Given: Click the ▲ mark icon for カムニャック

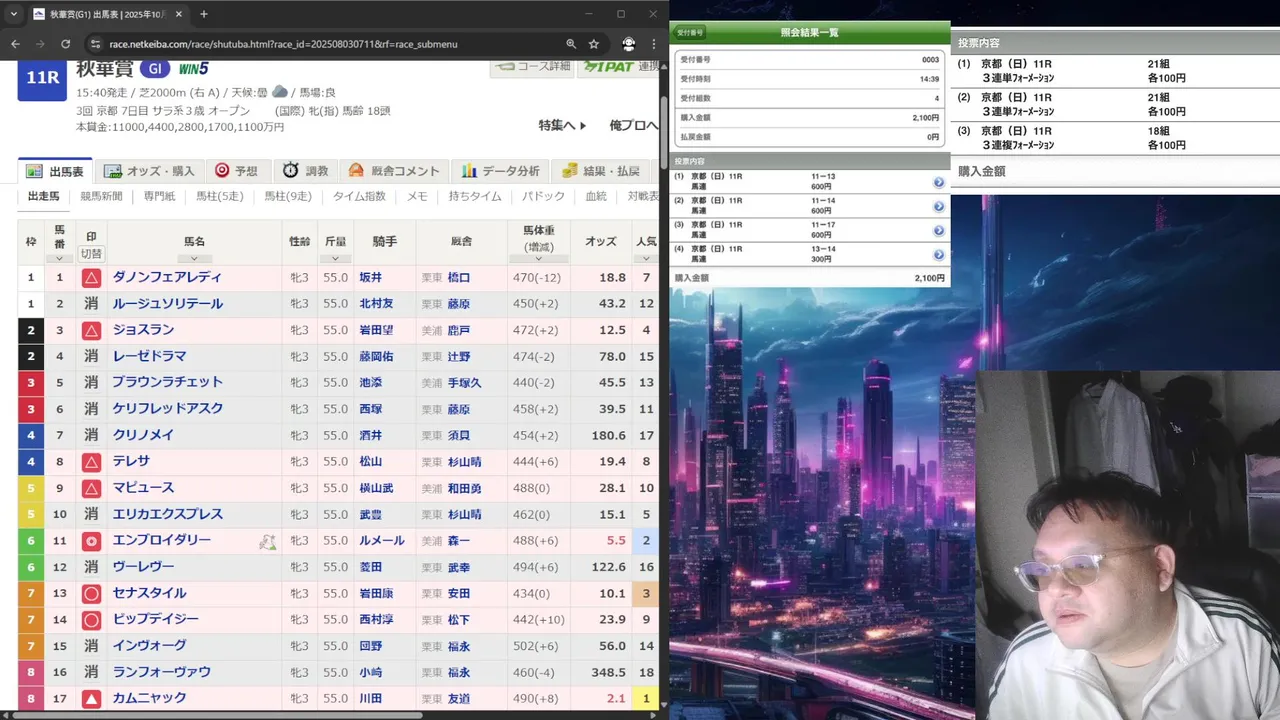Looking at the screenshot, I should (91, 699).
